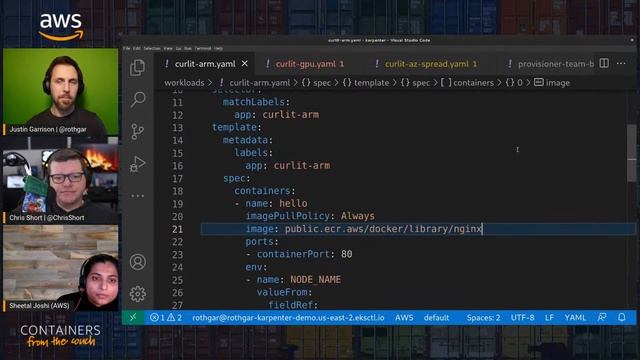This screenshot has width=640, height=360.
Task: Click 'fieldRef' on line 27
Action: click(x=290, y=304)
